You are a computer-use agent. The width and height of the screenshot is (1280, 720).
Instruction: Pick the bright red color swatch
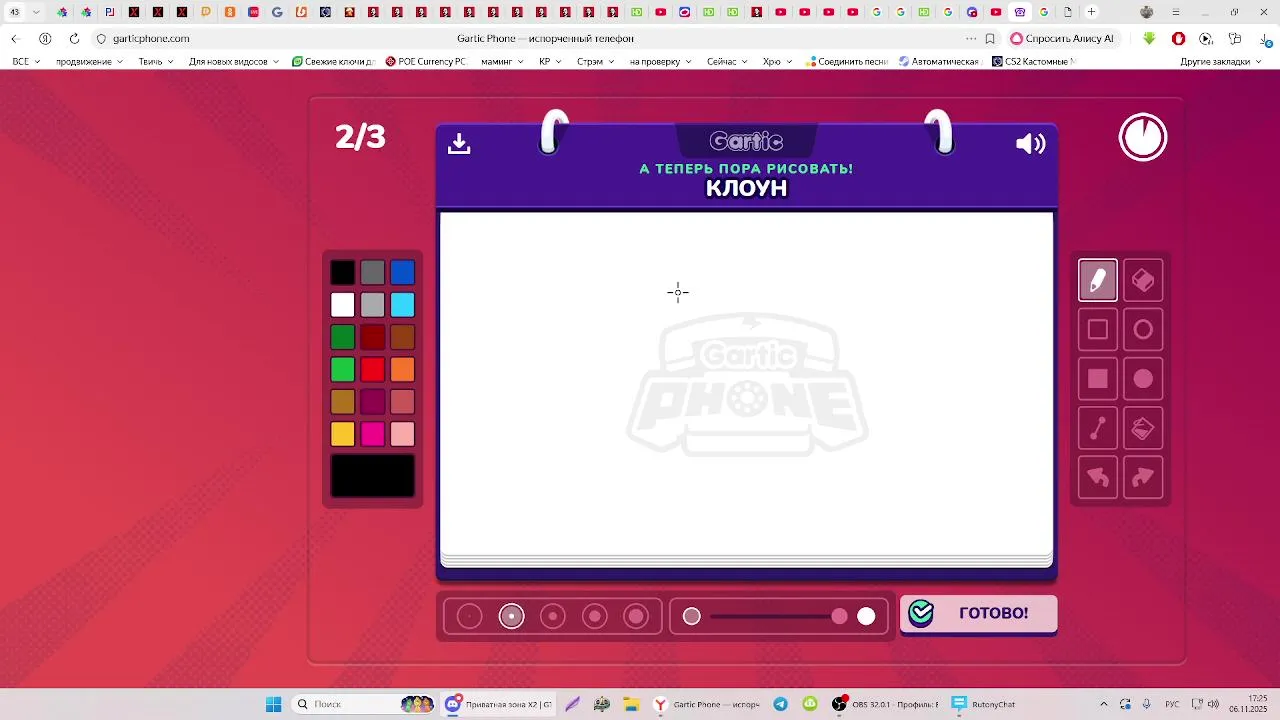pos(372,369)
